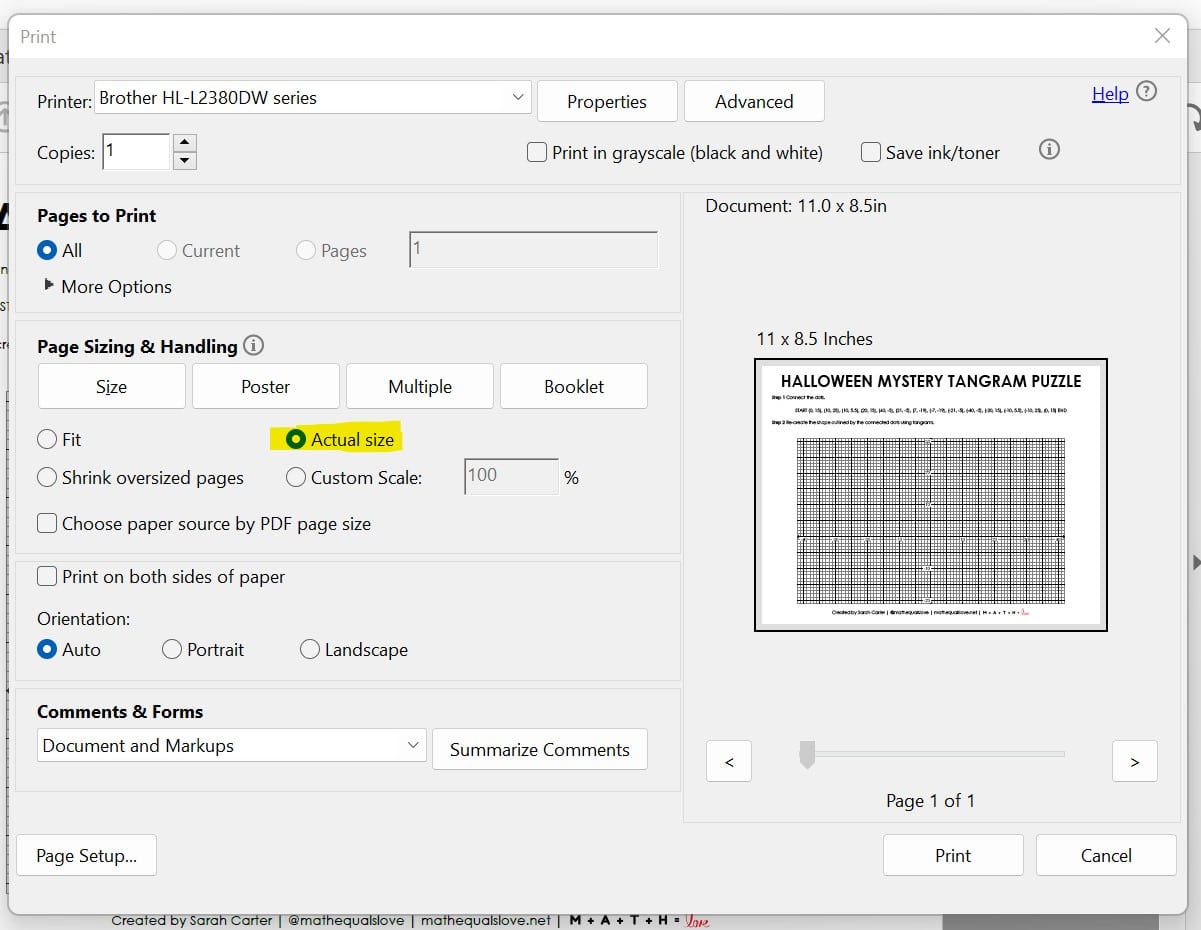The image size is (1201, 930).
Task: Click the Help question mark icon
Action: click(x=1147, y=92)
